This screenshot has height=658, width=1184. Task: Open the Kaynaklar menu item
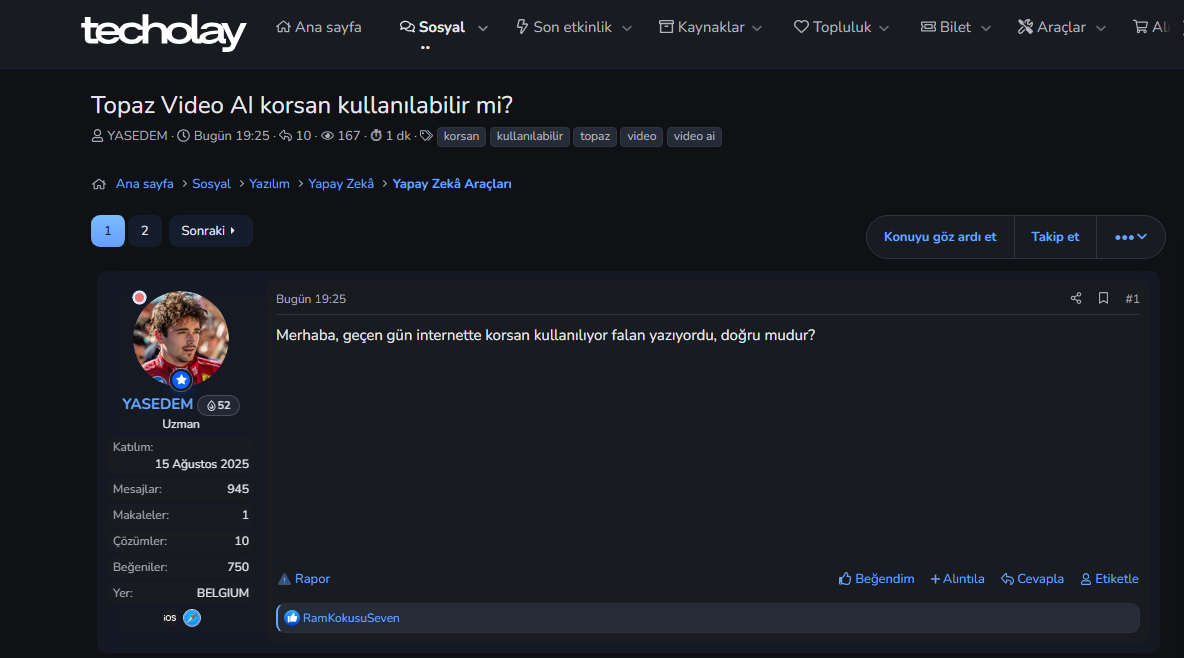701,27
